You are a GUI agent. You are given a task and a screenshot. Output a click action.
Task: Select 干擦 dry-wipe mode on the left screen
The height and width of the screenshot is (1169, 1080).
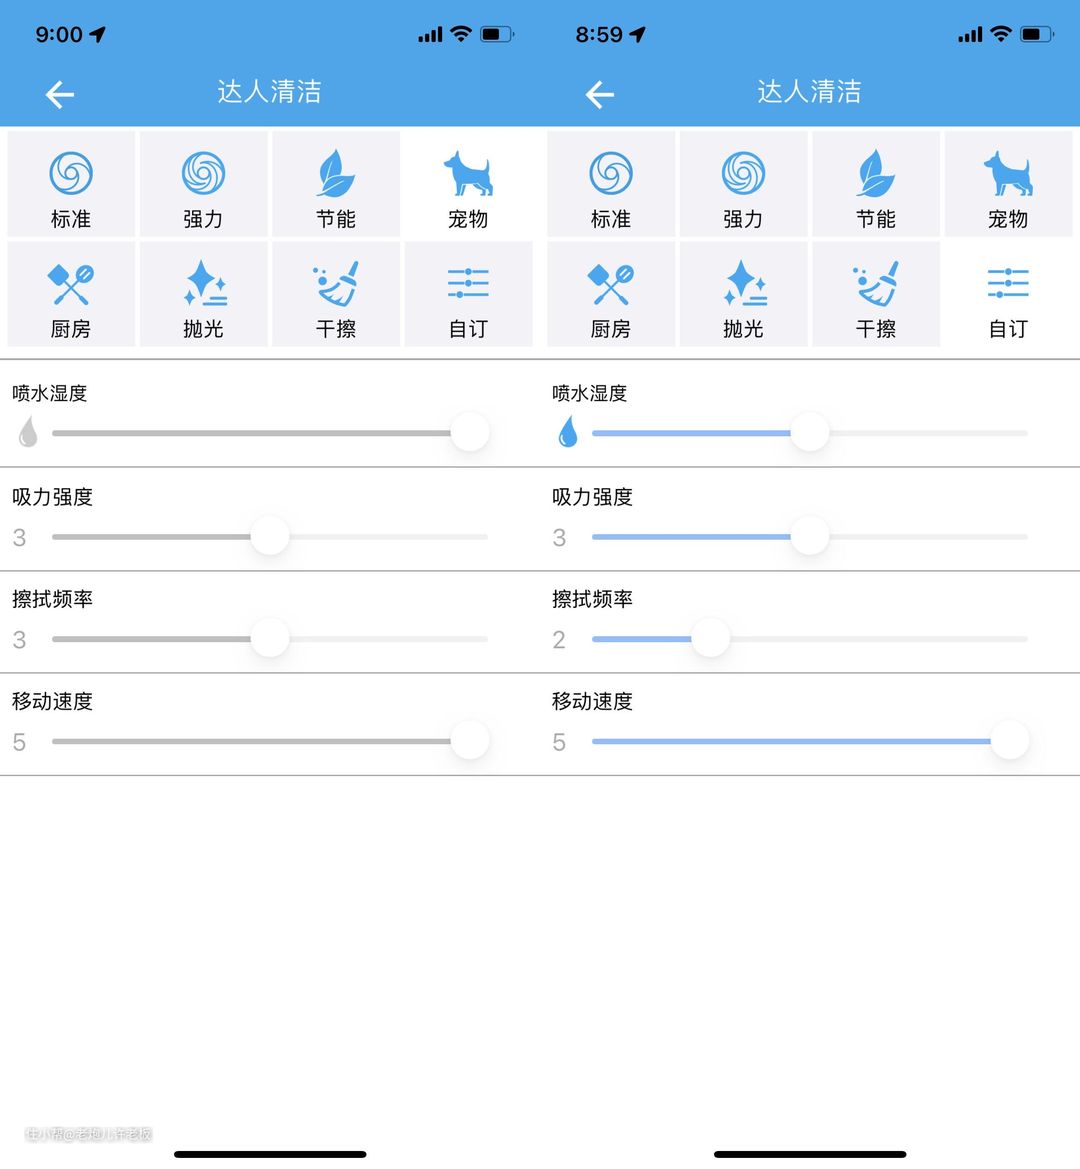coord(336,295)
